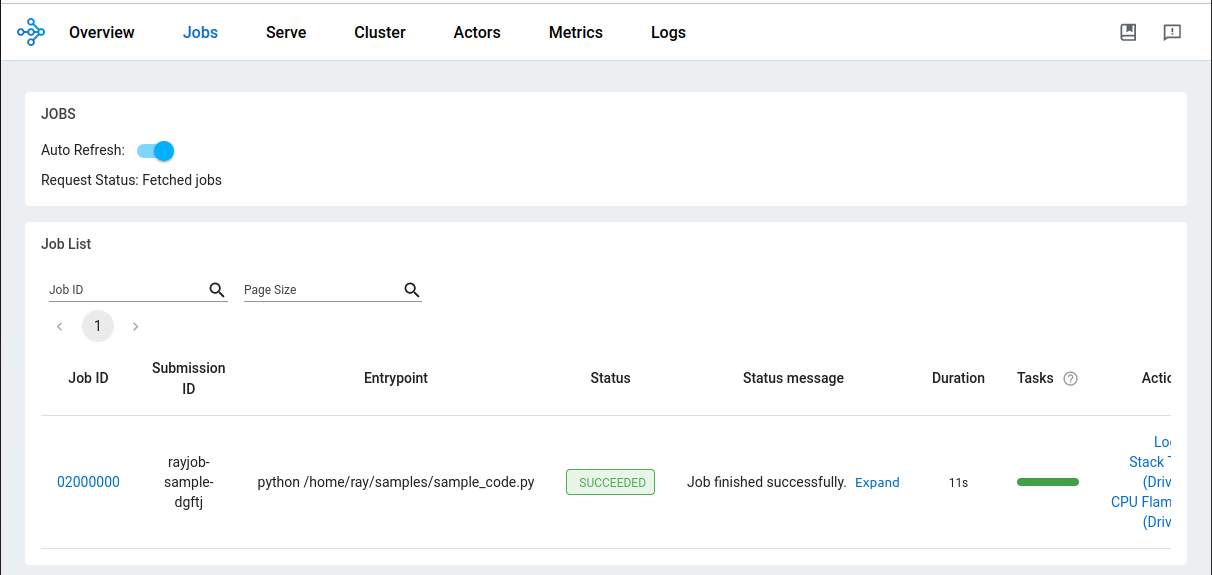Open job 02000000 details link
The height and width of the screenshot is (575, 1212).
pyautogui.click(x=88, y=482)
